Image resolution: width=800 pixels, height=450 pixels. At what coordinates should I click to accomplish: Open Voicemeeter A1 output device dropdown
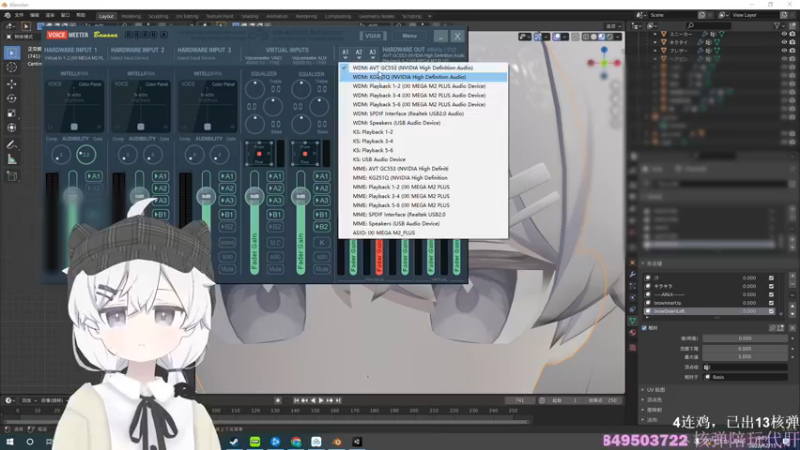coord(345,53)
